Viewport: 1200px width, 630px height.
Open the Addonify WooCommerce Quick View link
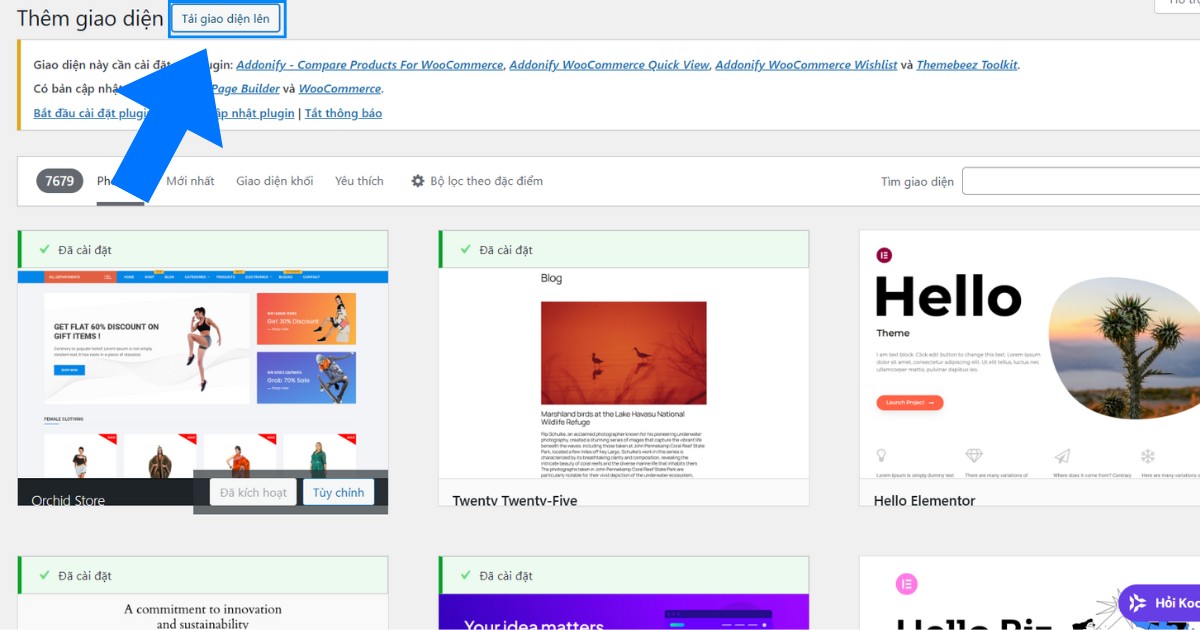click(609, 65)
